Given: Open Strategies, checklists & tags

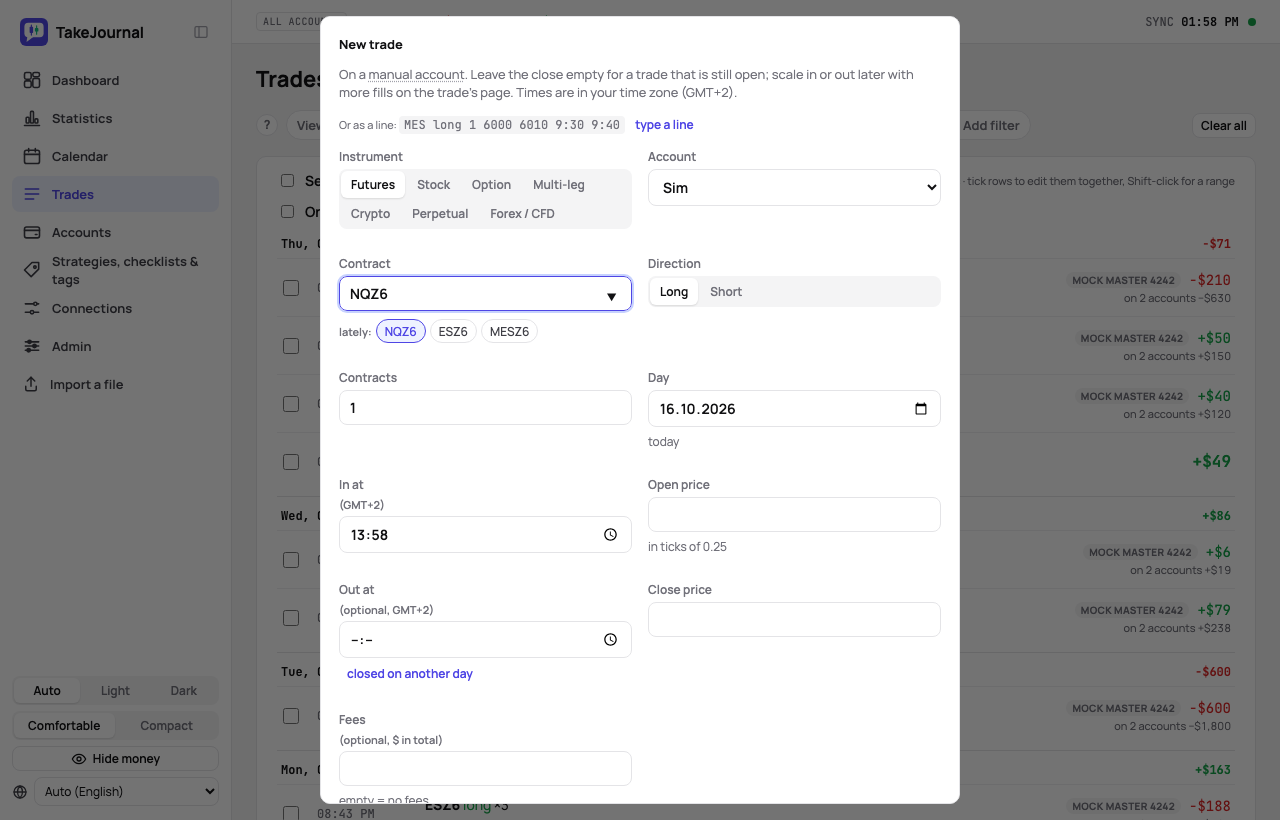Looking at the screenshot, I should point(115,270).
